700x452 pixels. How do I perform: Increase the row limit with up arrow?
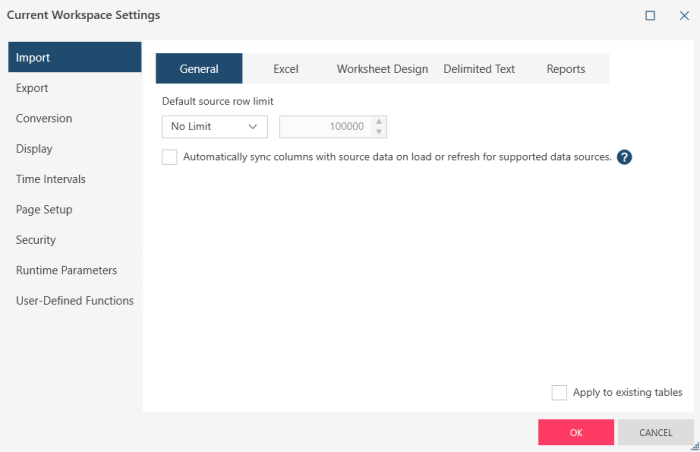tap(378, 122)
